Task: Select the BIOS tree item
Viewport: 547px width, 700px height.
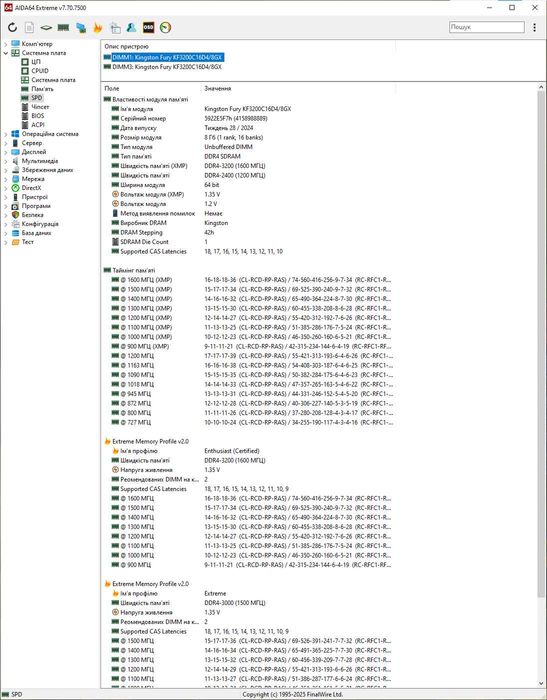Action: [x=38, y=116]
